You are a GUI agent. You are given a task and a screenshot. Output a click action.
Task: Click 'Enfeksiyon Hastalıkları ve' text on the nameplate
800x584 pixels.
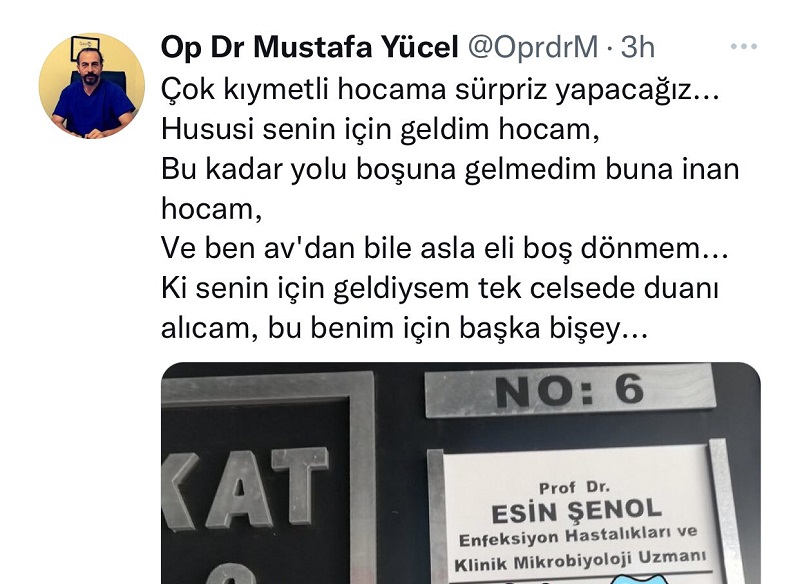pos(578,537)
